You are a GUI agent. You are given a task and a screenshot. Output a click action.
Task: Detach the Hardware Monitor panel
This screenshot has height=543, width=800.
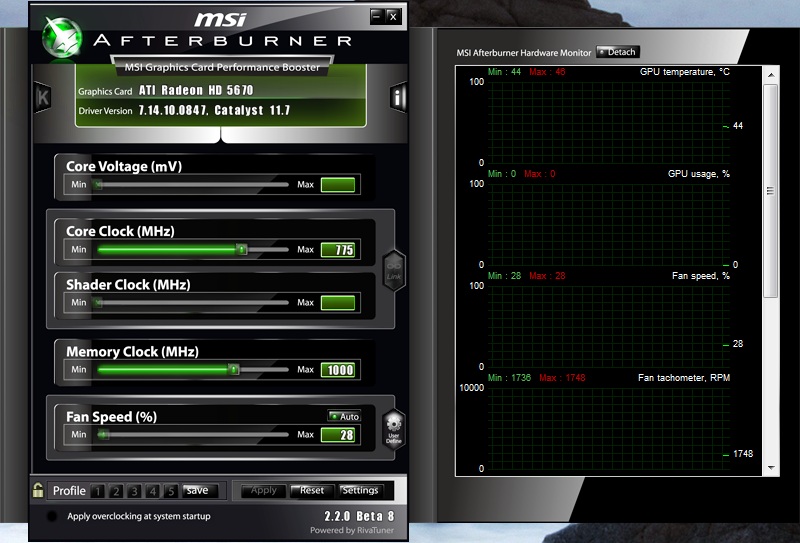(617, 52)
